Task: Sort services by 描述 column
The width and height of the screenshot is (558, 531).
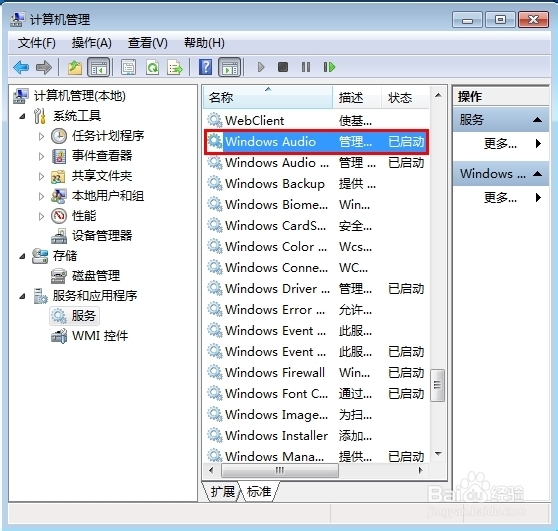Action: (x=357, y=97)
